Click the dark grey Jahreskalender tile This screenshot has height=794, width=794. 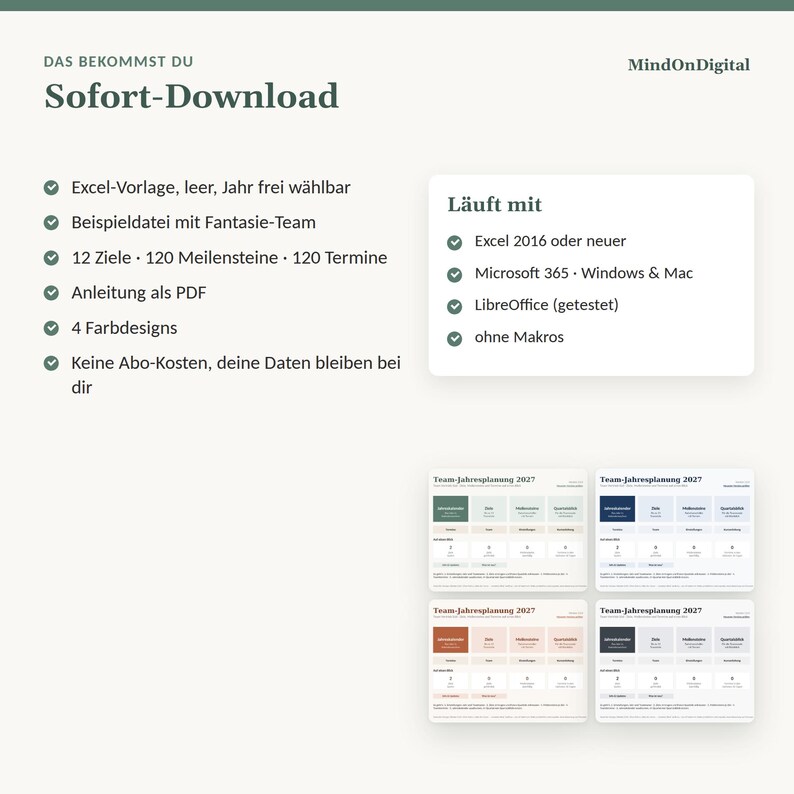tap(617, 640)
